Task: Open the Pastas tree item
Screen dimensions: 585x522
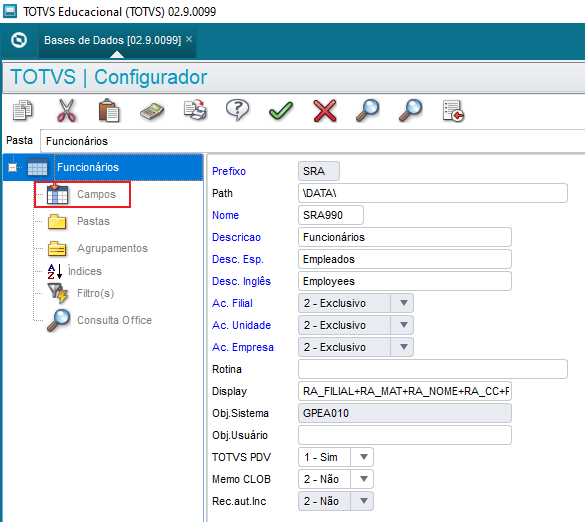Action: (93, 221)
